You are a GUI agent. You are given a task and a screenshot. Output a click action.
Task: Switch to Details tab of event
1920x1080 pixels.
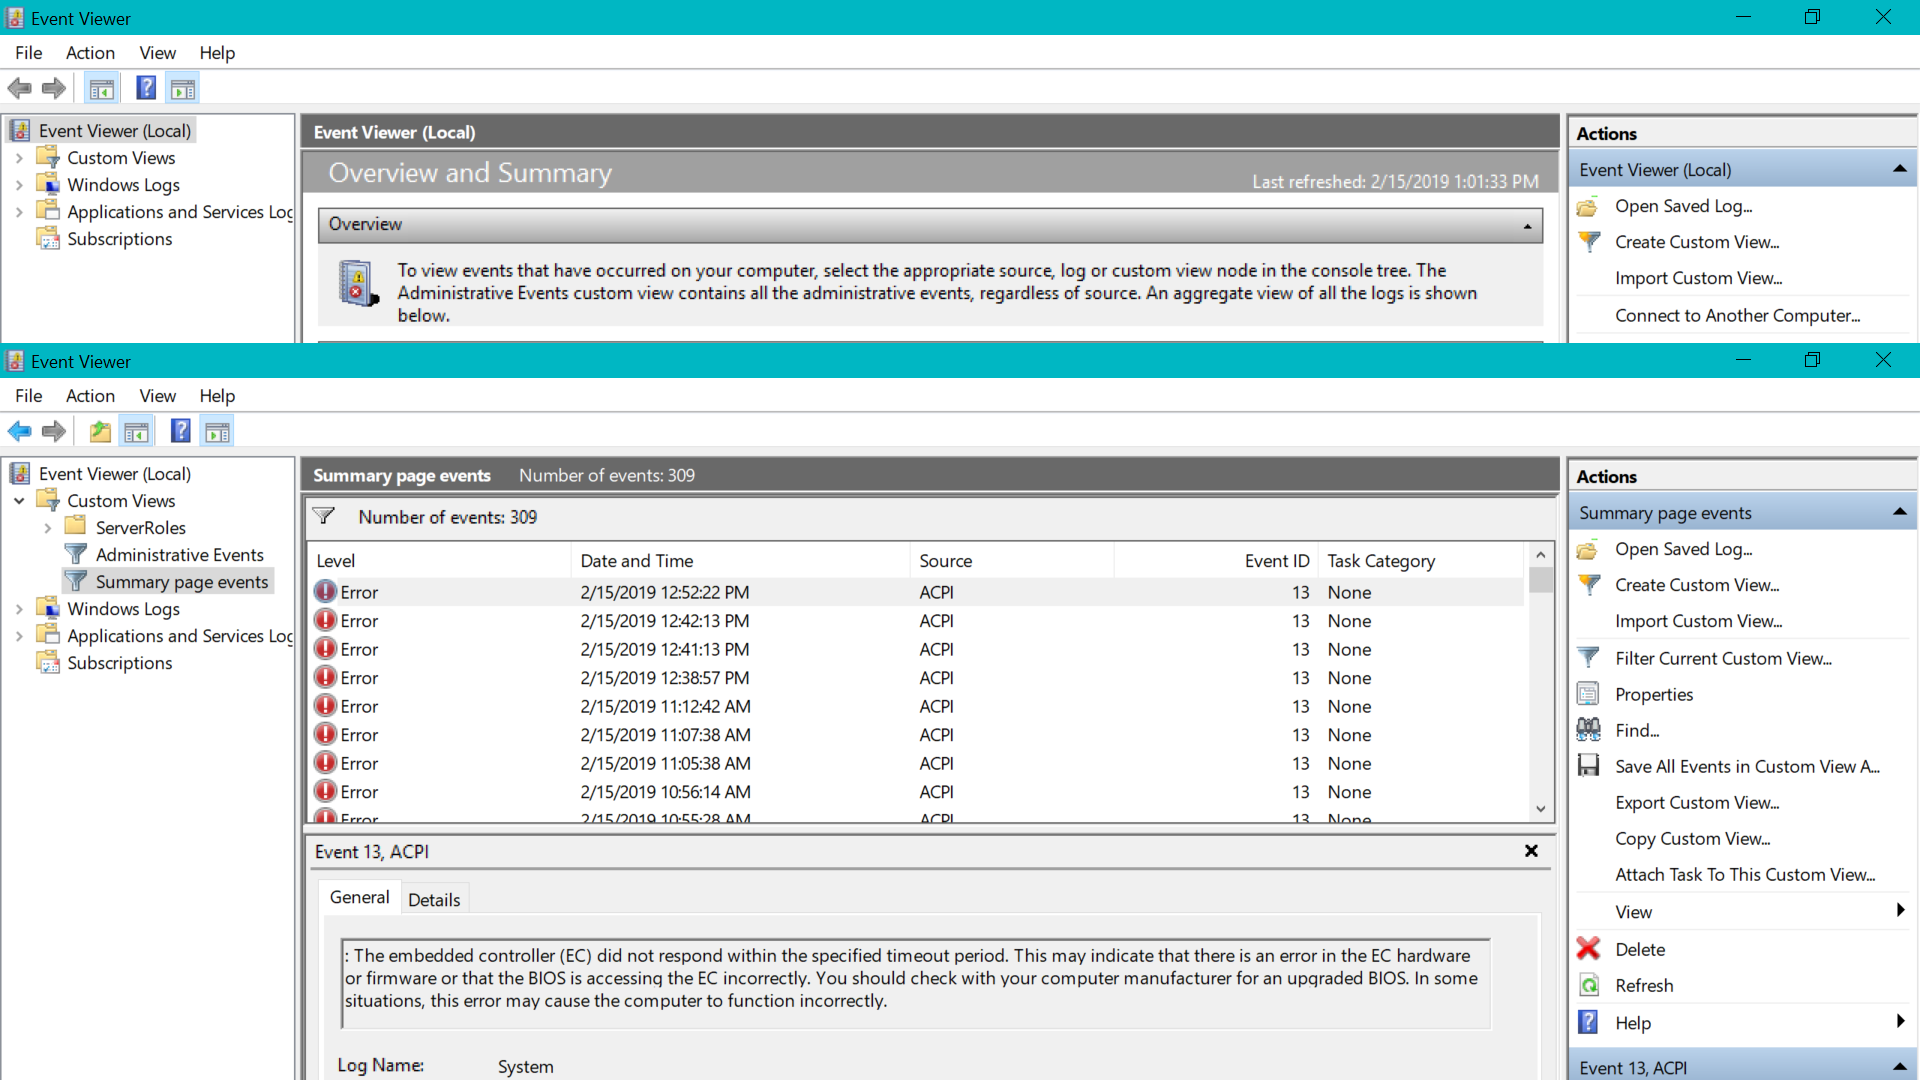tap(434, 899)
